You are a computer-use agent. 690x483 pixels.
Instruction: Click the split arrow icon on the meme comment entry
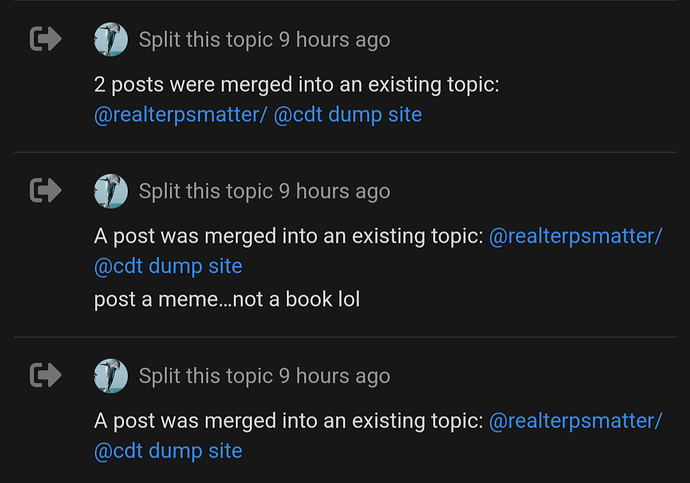pos(46,190)
